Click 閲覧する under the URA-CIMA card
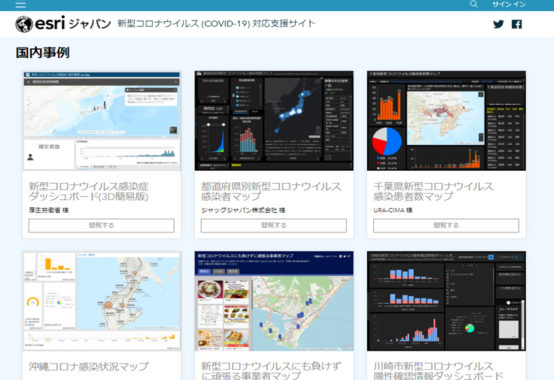 (x=446, y=225)
